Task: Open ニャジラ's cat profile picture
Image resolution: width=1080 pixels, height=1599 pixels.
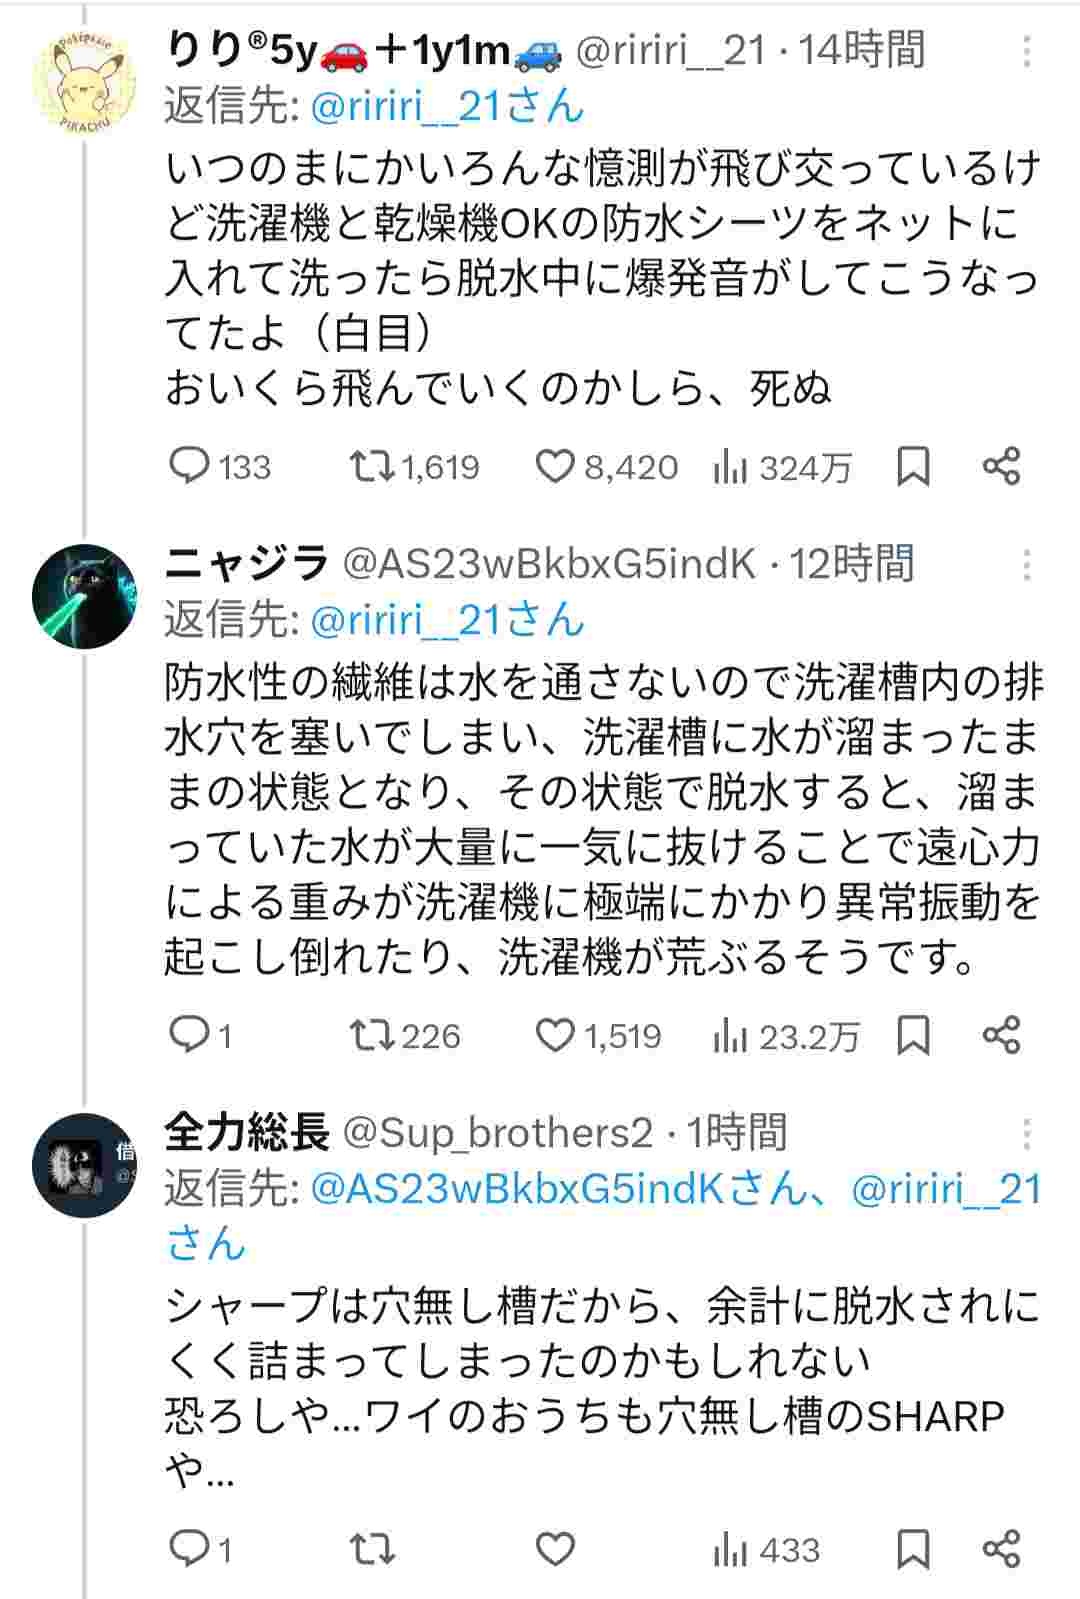Action: [84, 596]
